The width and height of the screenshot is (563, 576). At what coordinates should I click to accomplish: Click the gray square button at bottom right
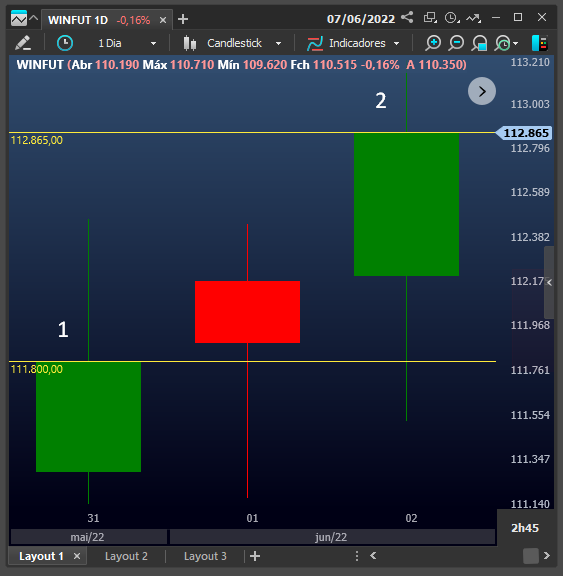(531, 556)
